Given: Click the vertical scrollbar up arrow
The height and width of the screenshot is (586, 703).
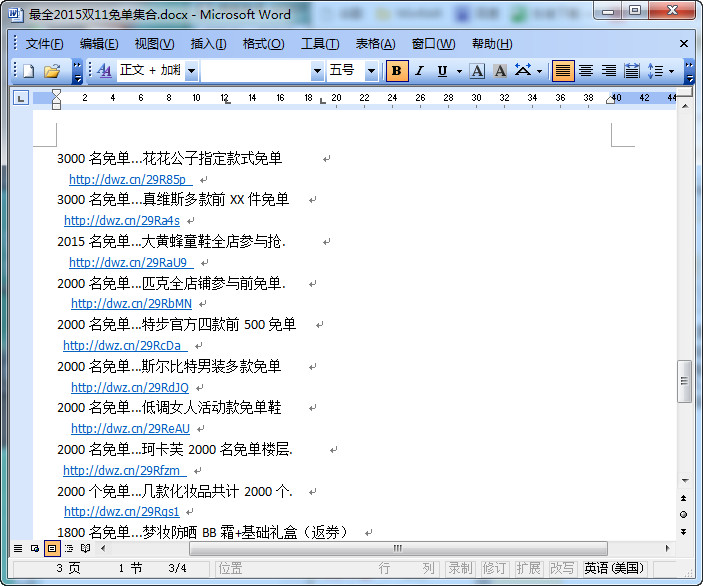Looking at the screenshot, I should (685, 106).
